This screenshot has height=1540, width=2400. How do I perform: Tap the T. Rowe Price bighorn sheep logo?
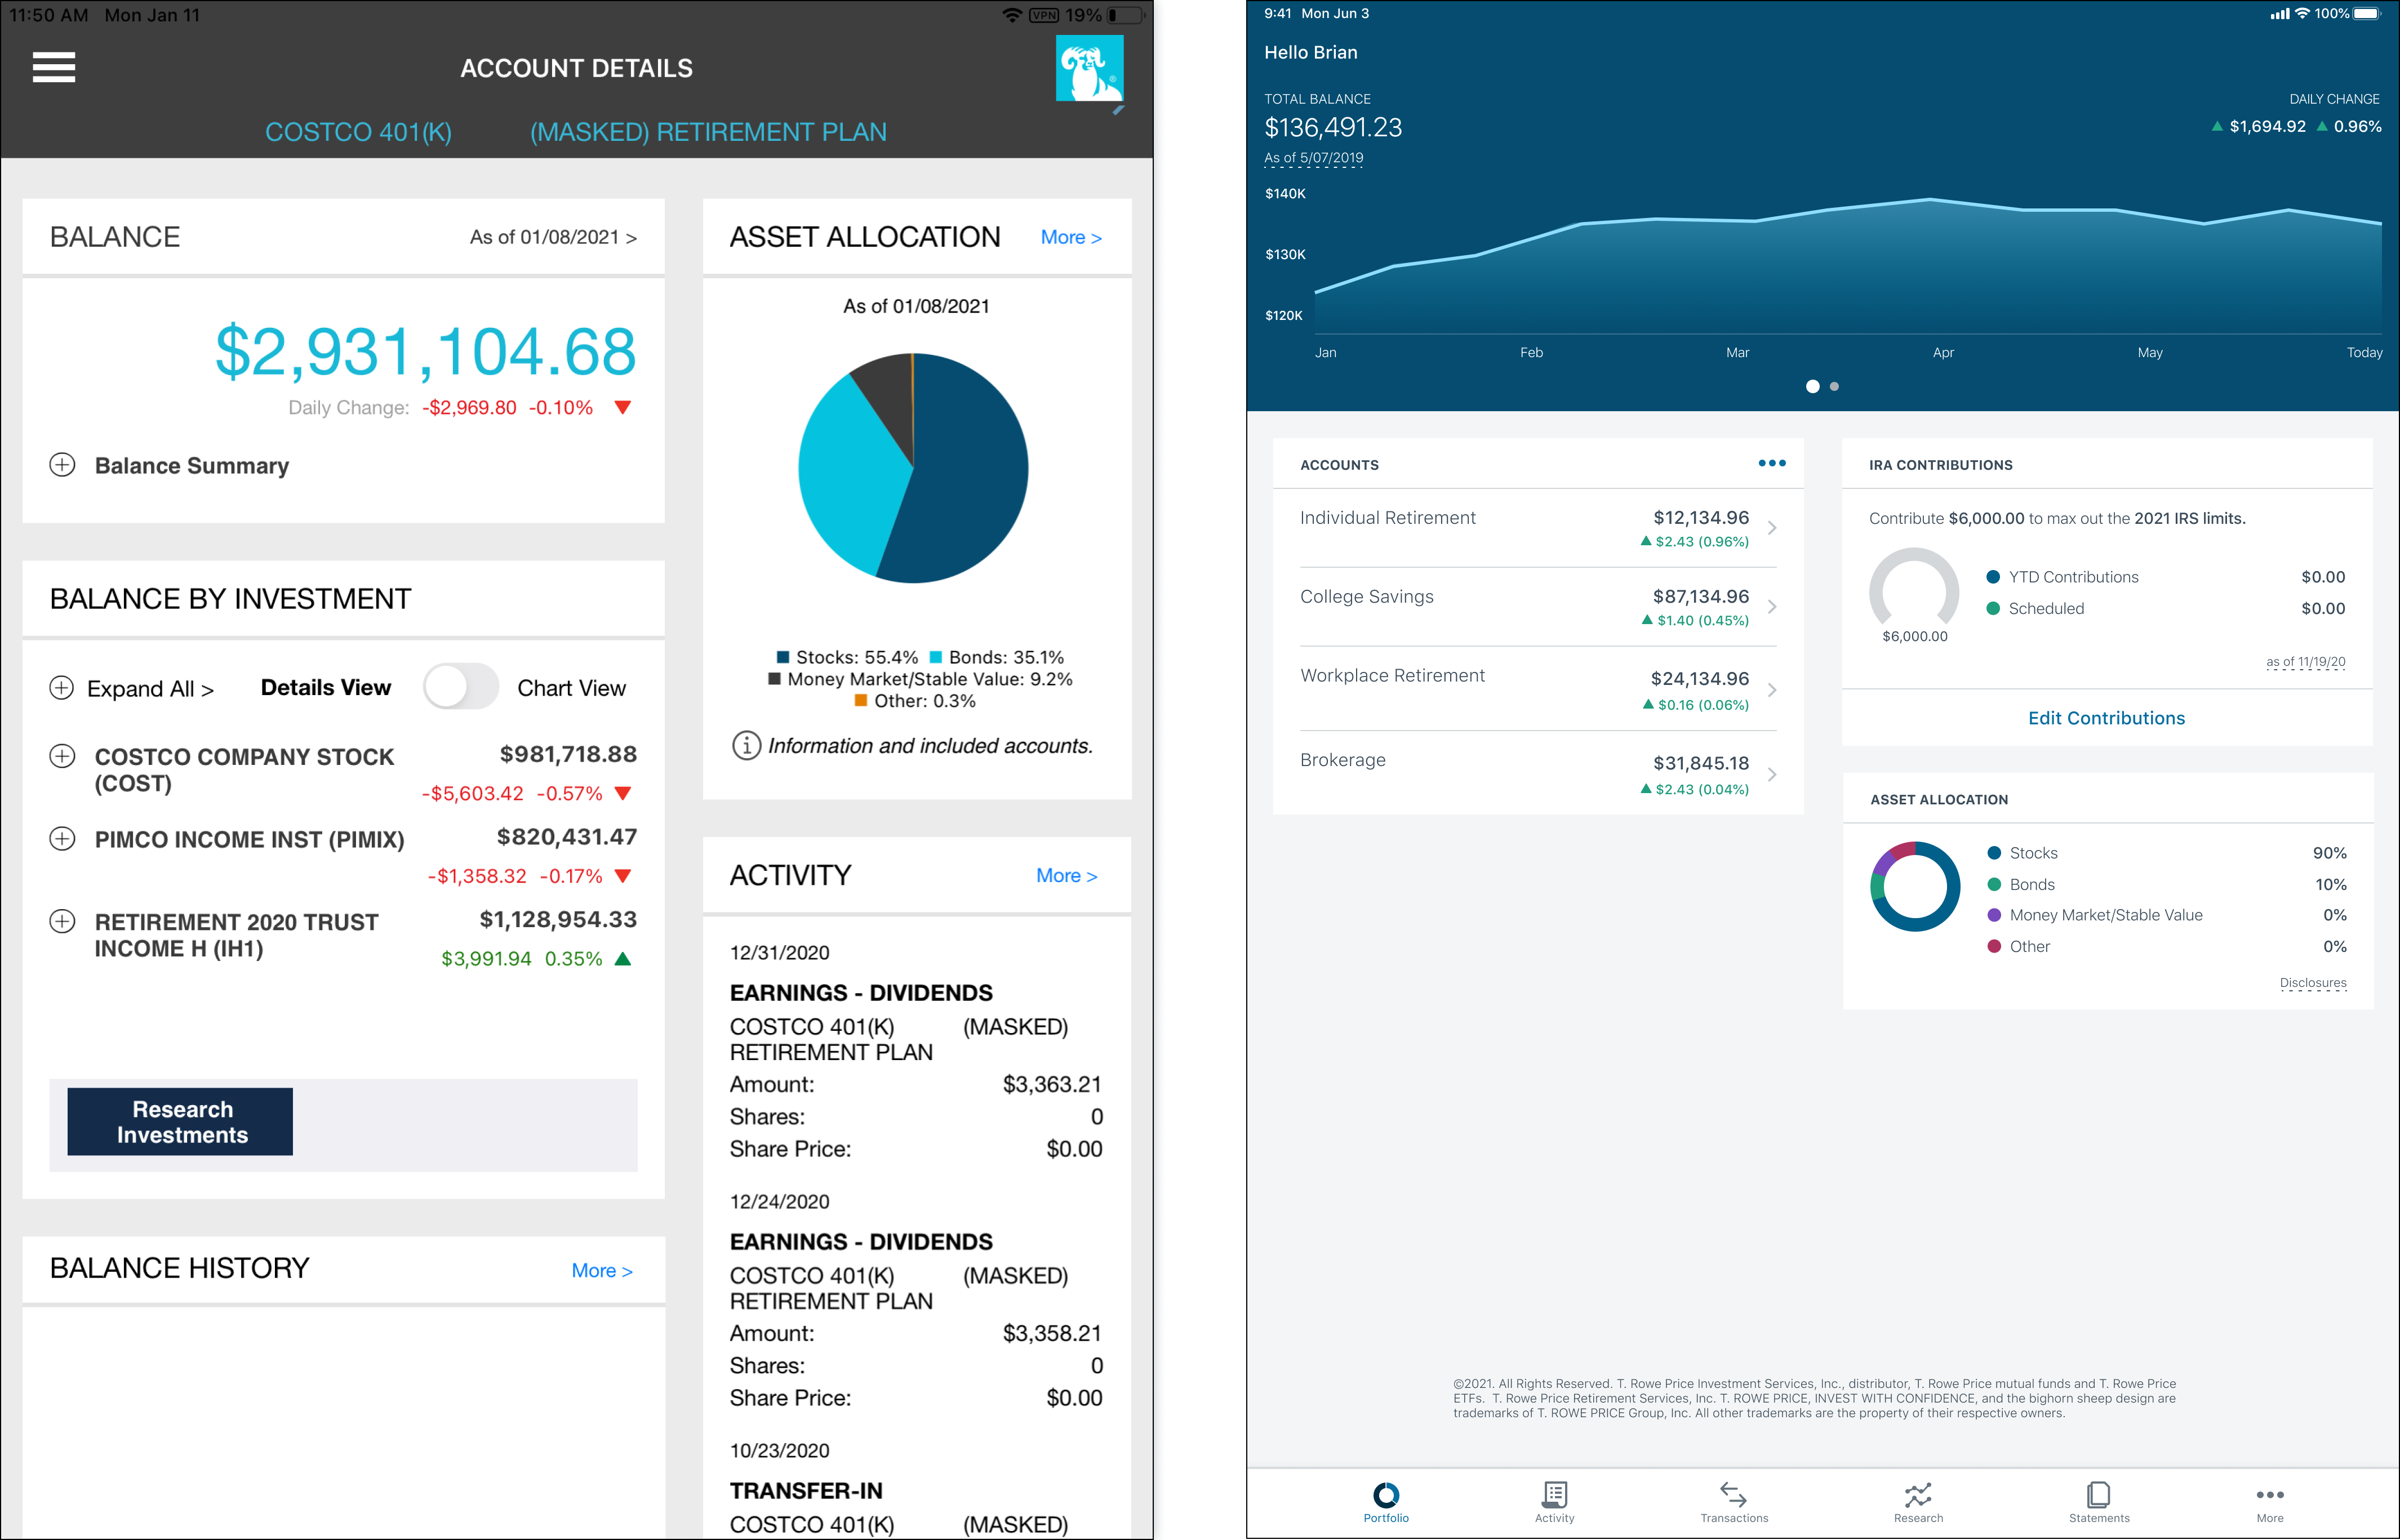point(1089,68)
